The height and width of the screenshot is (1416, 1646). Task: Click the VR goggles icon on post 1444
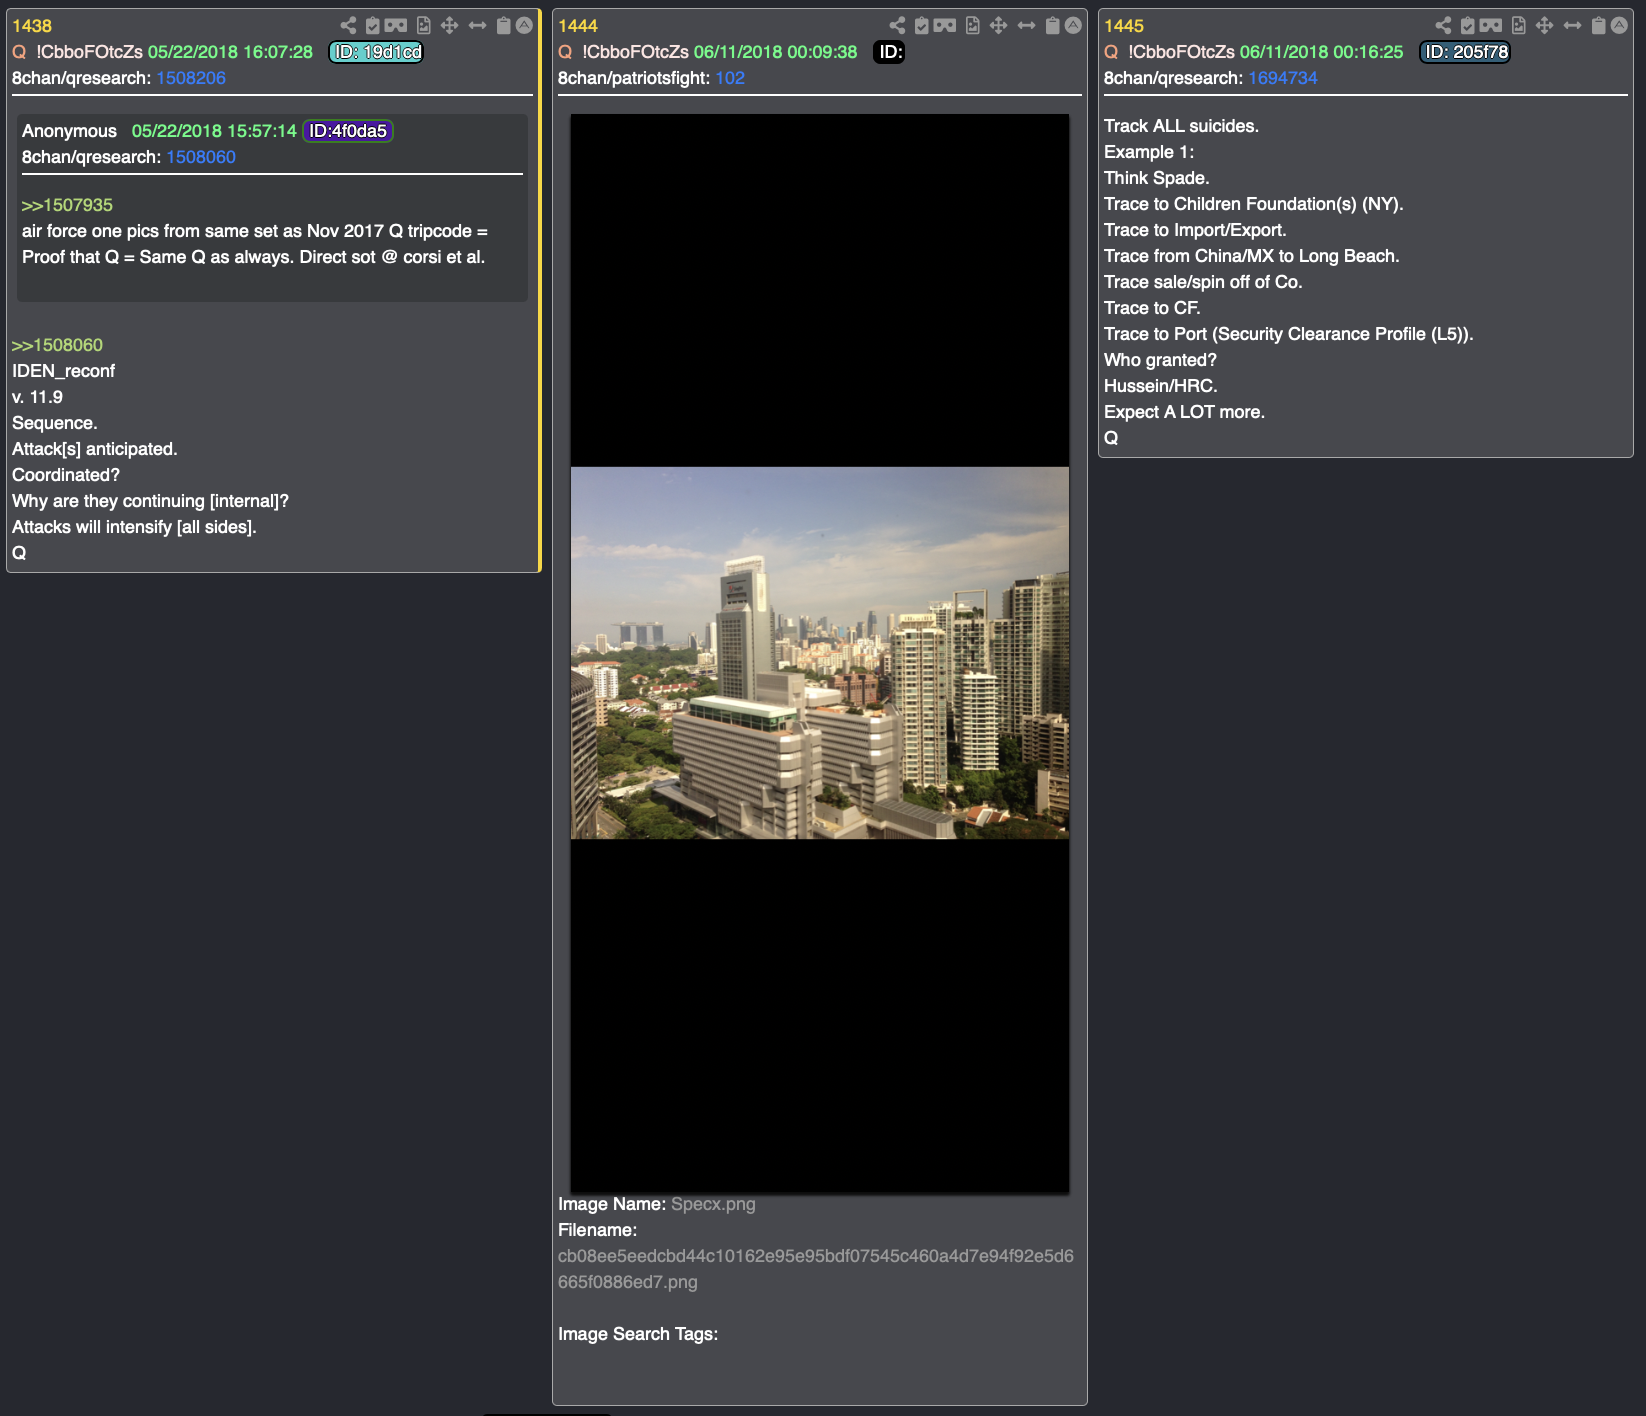(945, 26)
